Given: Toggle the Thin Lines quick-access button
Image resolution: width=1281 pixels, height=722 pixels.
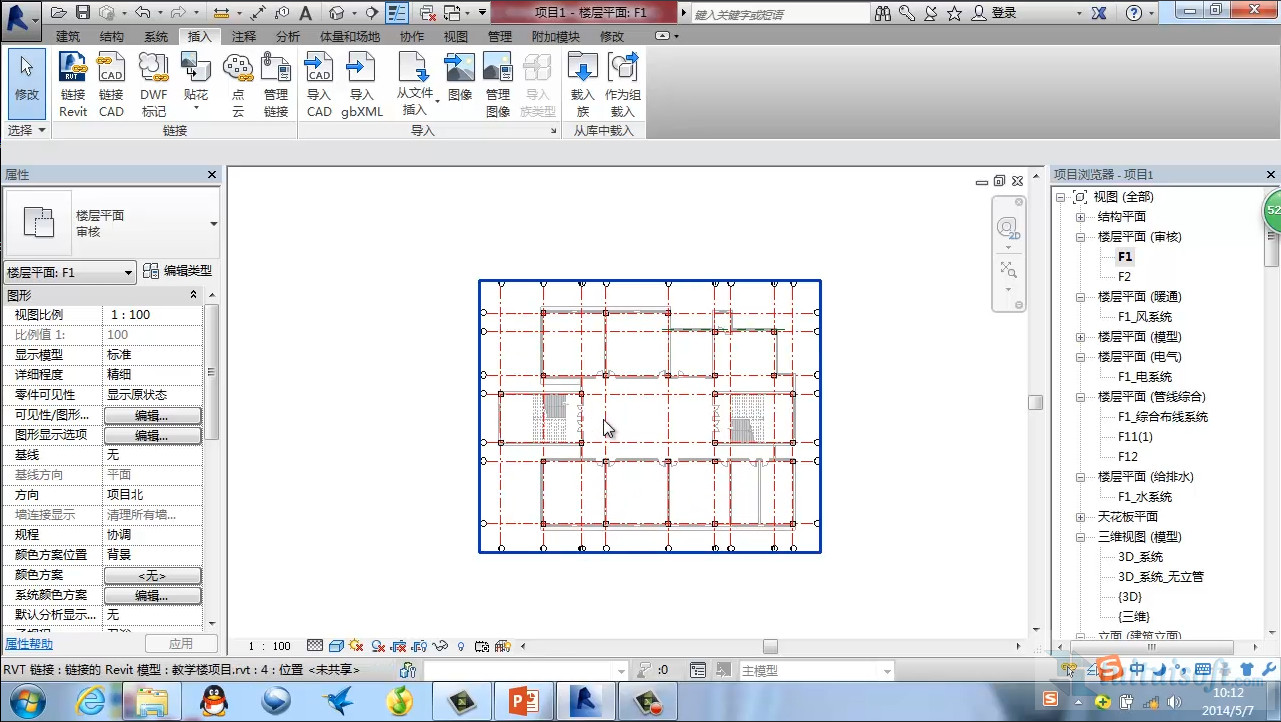Looking at the screenshot, I should coord(396,13).
